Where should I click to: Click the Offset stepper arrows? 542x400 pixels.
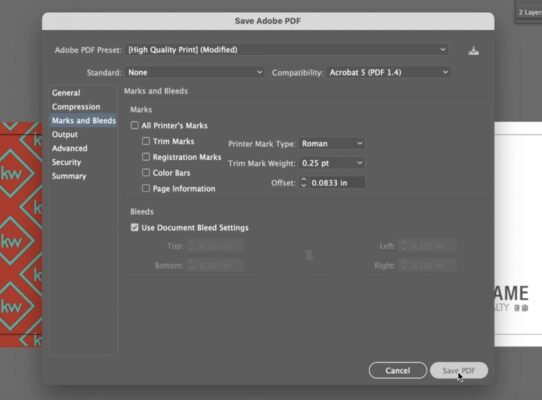pos(303,183)
